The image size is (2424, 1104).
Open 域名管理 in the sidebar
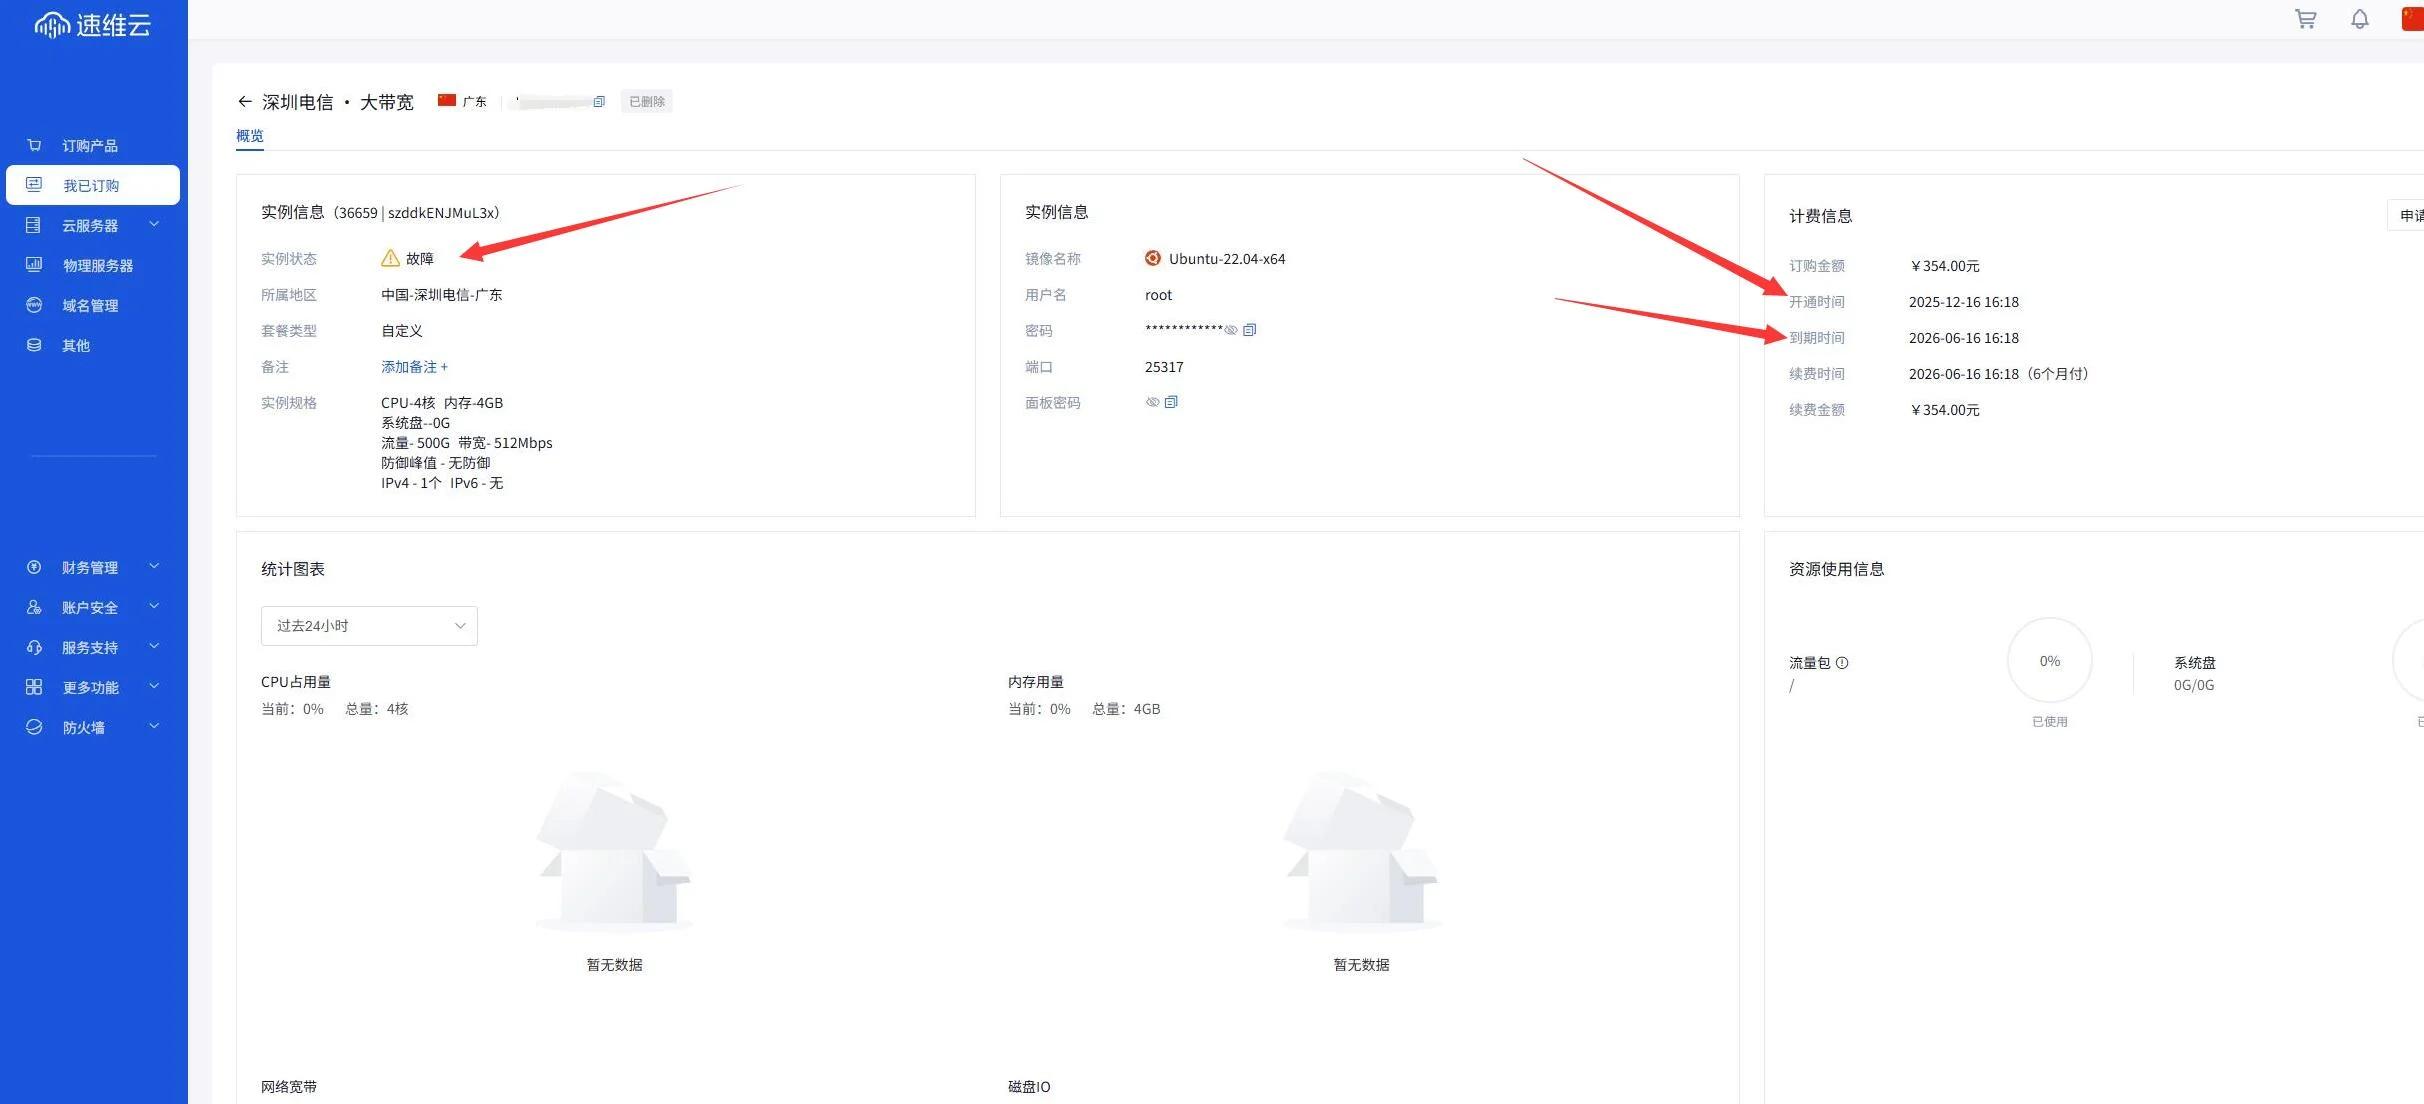point(90,306)
